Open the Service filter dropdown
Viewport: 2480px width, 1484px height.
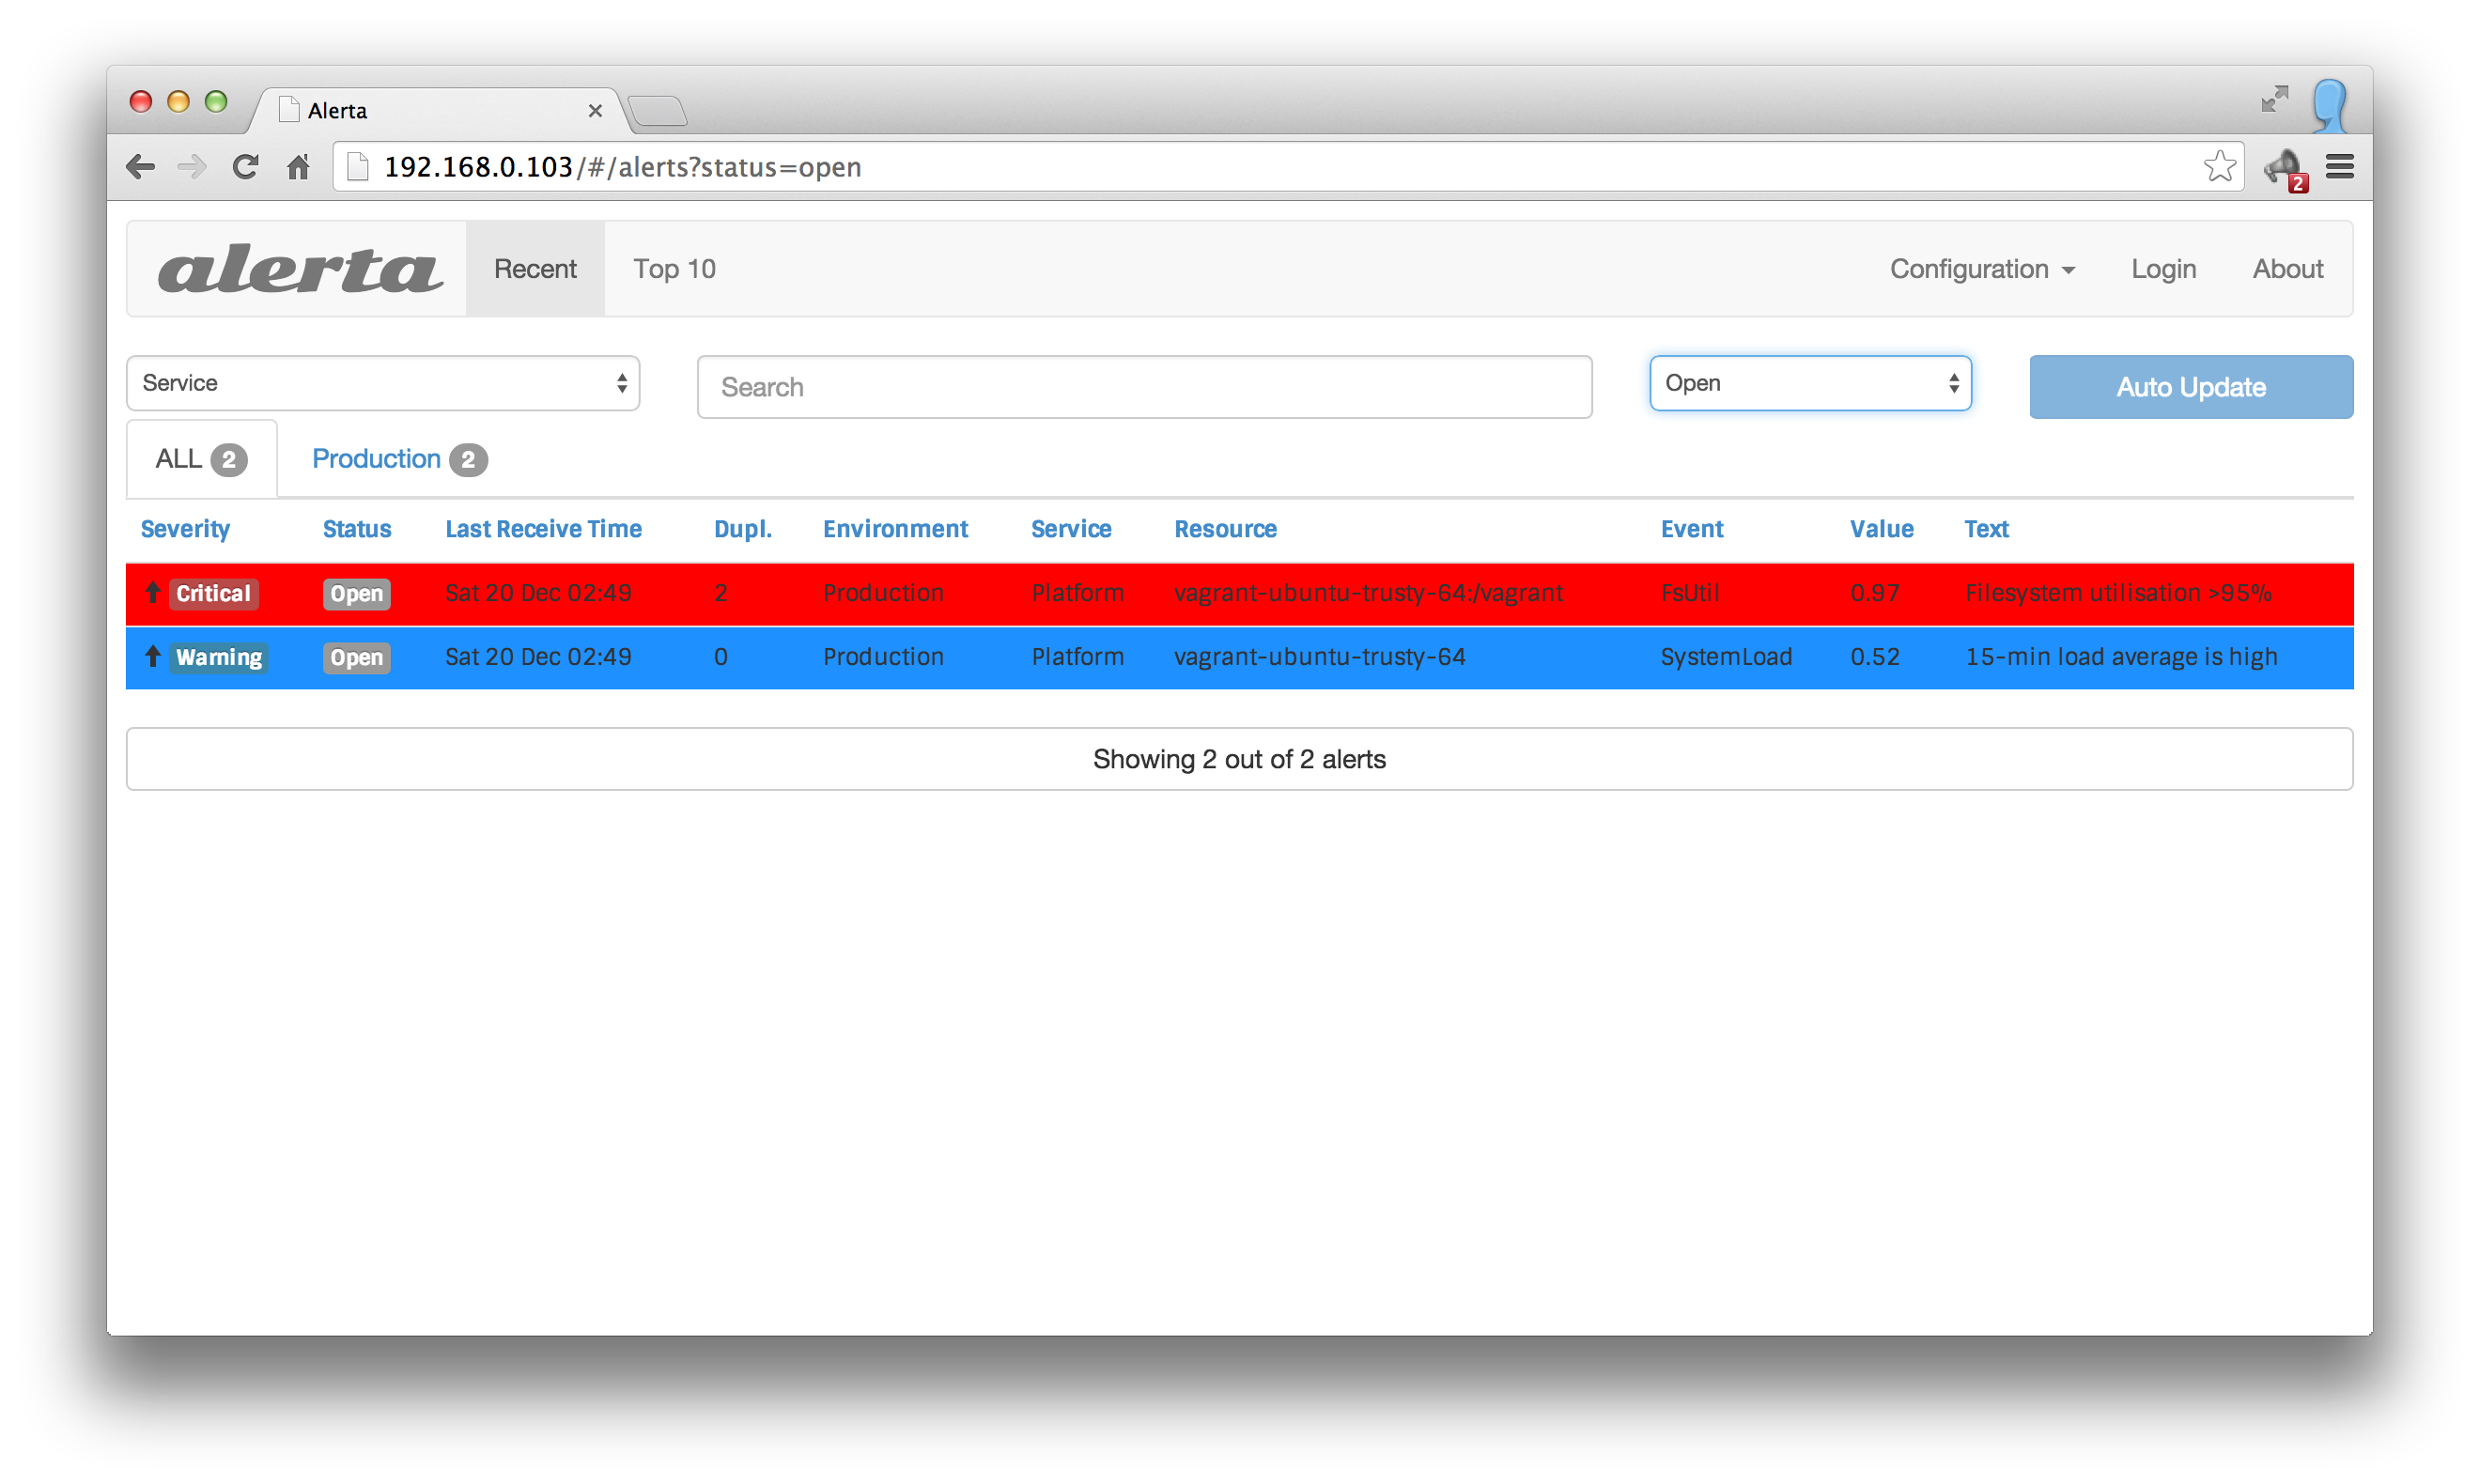(383, 383)
